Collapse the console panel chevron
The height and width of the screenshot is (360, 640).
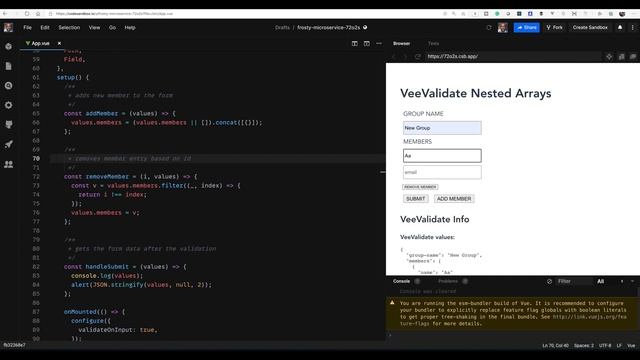pos(632,281)
